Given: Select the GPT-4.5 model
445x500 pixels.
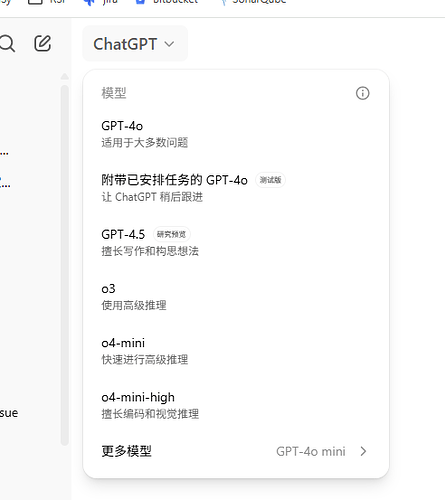Looking at the screenshot, I should (236, 243).
